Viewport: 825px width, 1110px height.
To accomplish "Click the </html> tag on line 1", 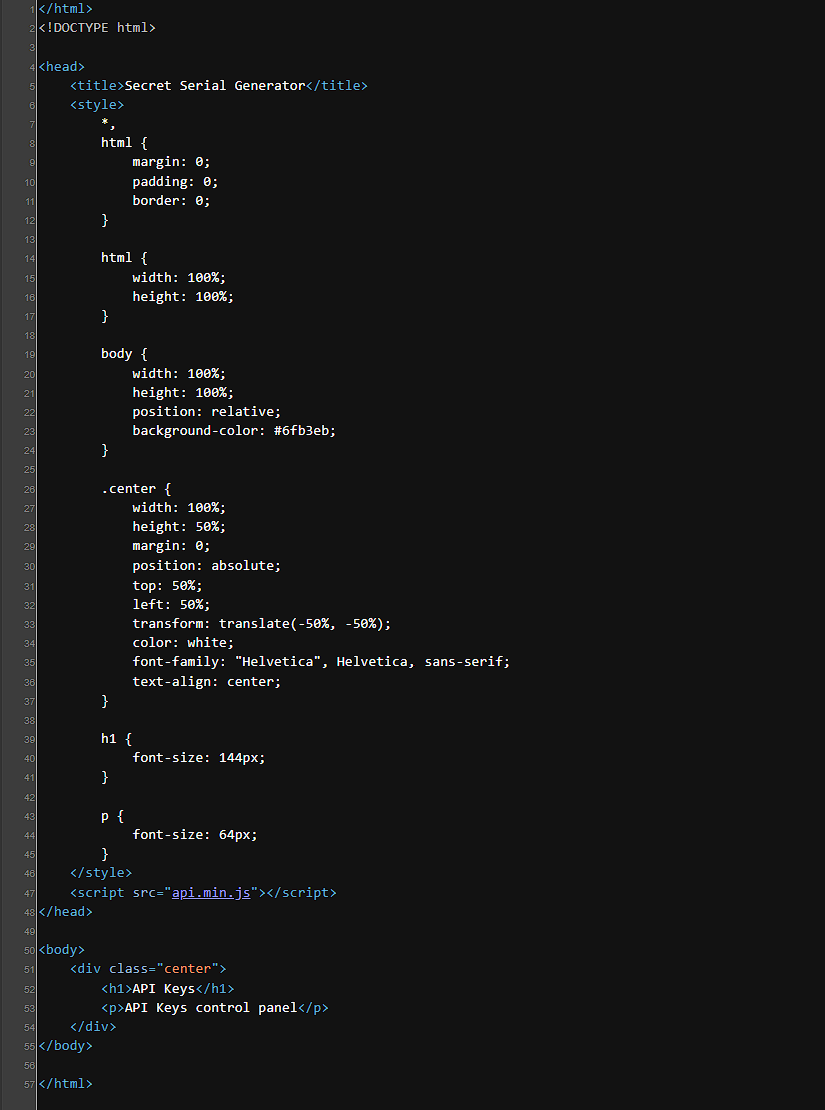I will [x=66, y=9].
